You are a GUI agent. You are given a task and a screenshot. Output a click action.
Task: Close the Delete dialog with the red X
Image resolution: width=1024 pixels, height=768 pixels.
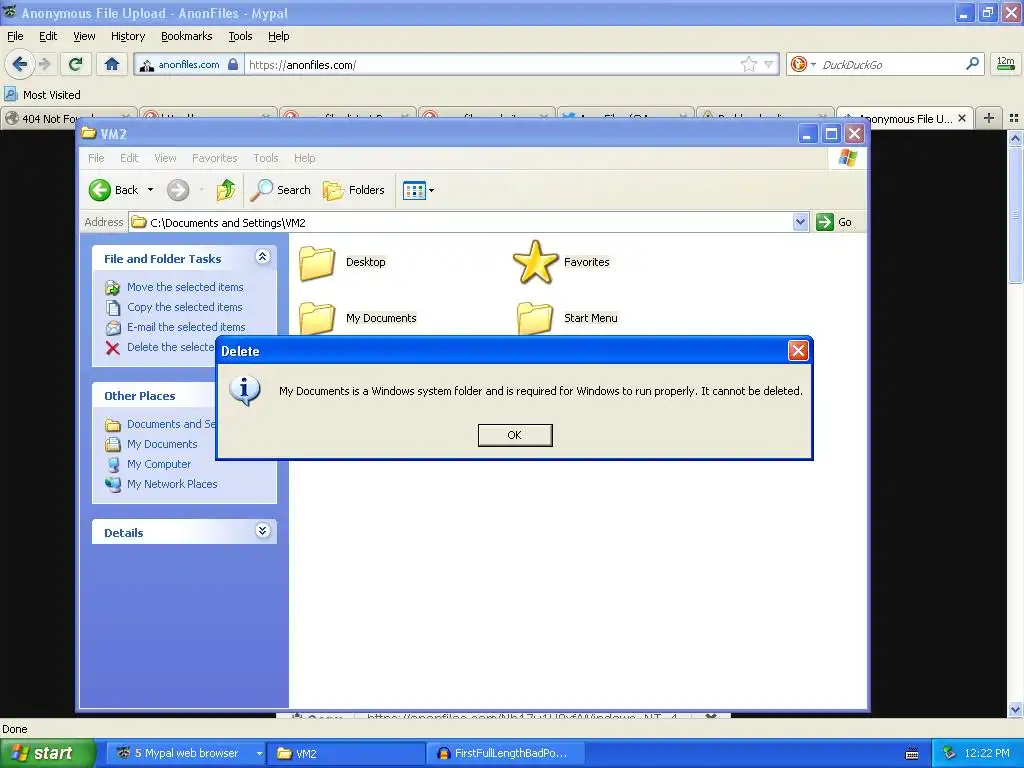797,351
